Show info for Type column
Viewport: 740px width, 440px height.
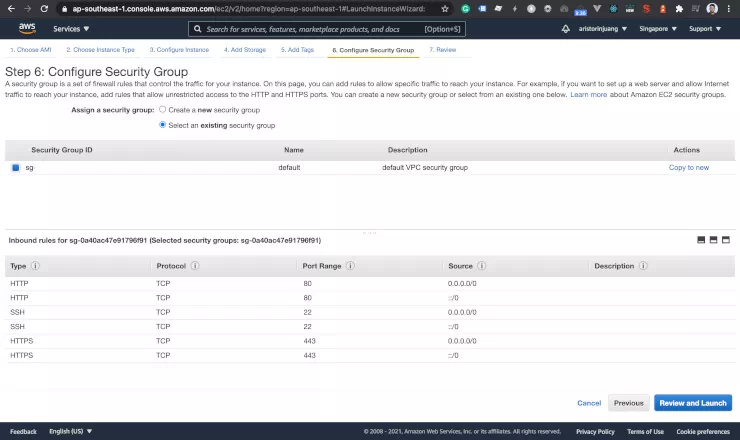(x=35, y=266)
